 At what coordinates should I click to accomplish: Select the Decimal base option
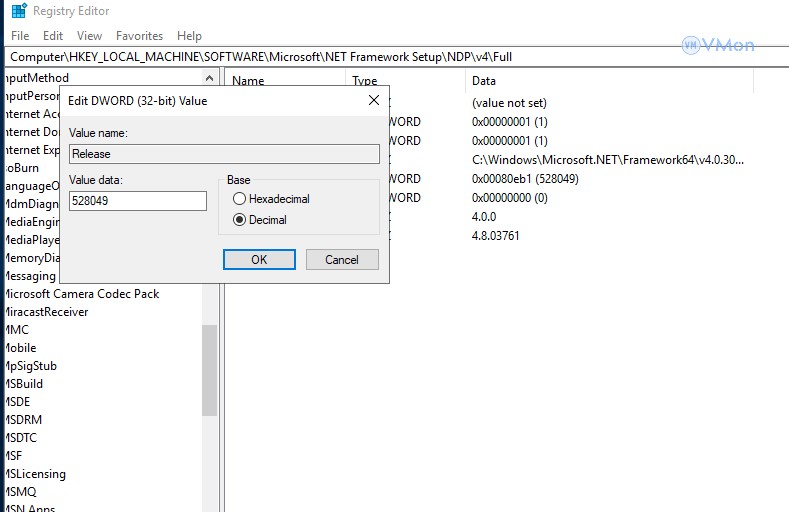tap(239, 220)
